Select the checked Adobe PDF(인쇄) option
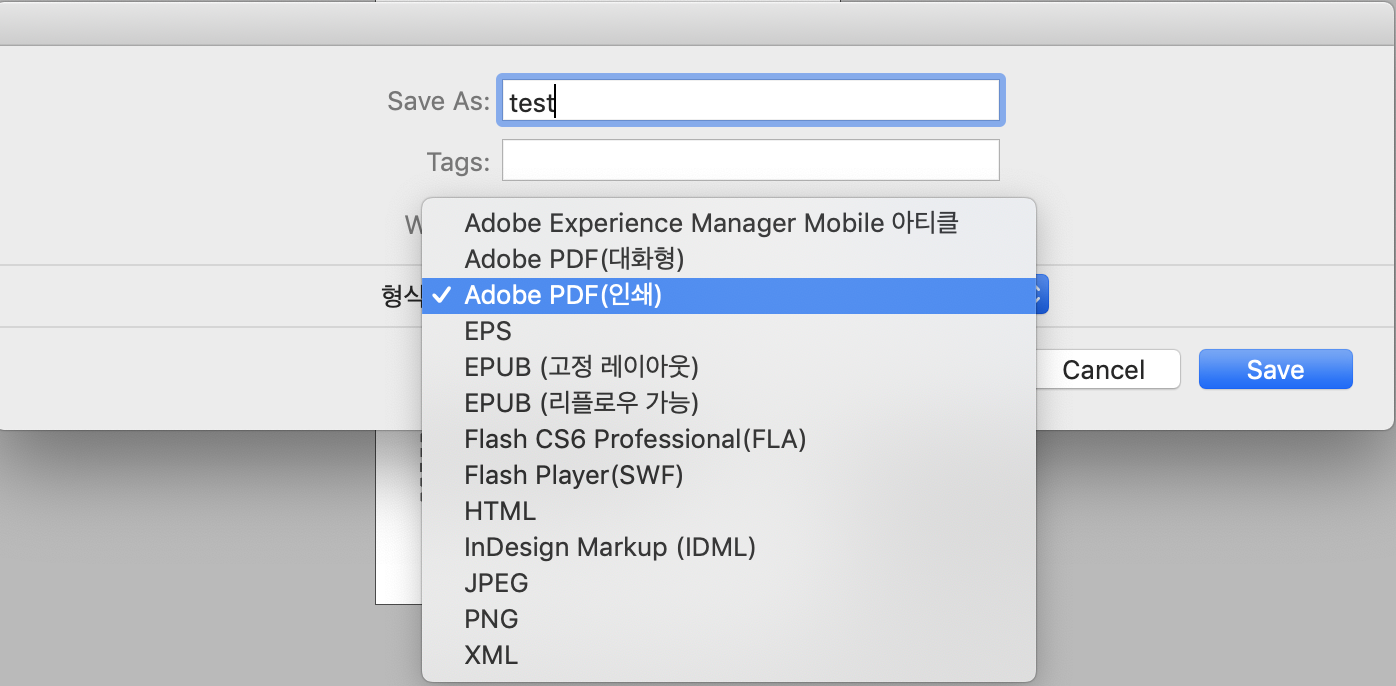Image resolution: width=1396 pixels, height=686 pixels. (x=729, y=295)
